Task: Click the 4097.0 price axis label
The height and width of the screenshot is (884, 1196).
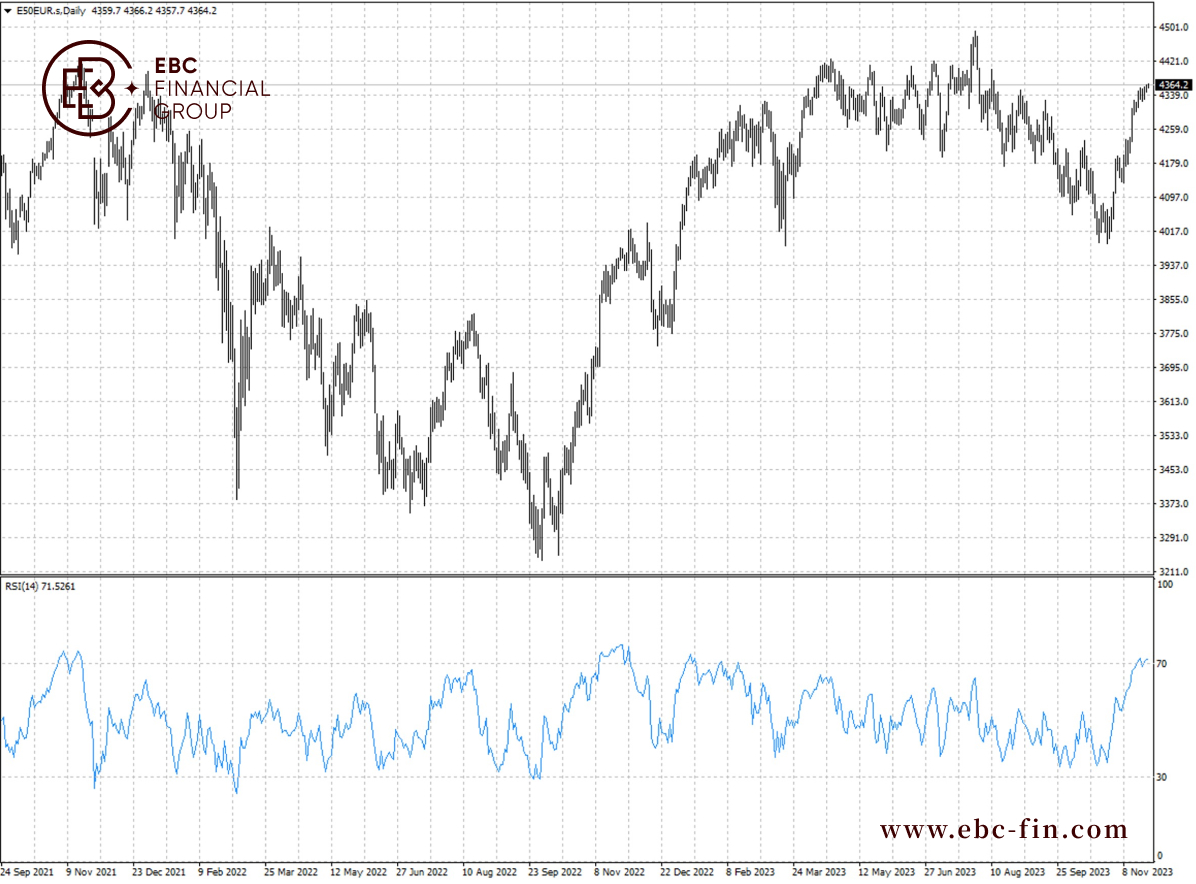Action: (1174, 198)
